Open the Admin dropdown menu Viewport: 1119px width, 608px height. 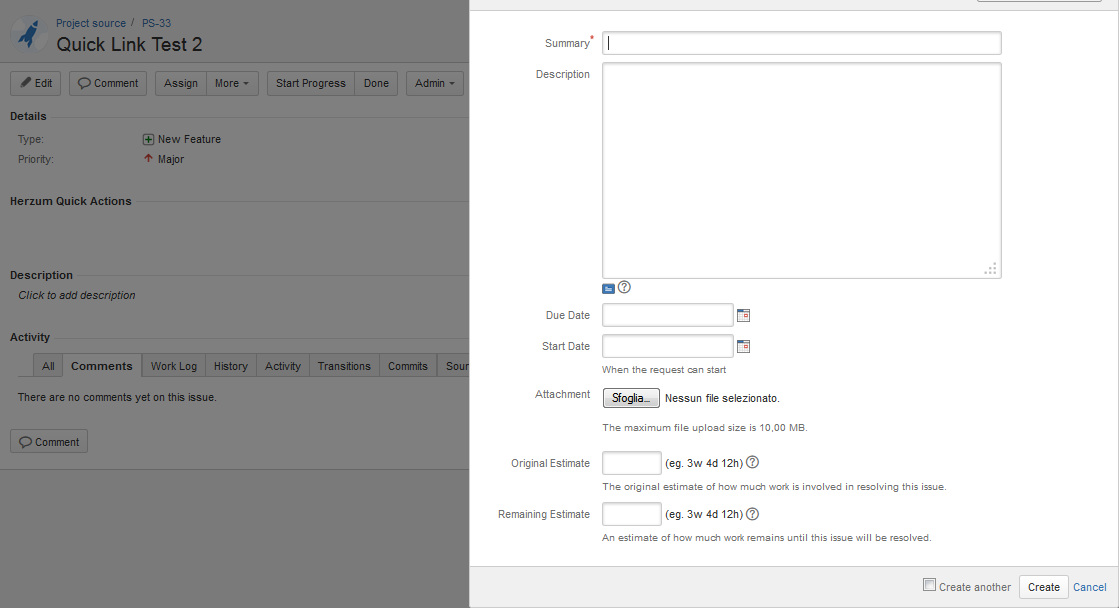pyautogui.click(x=435, y=83)
